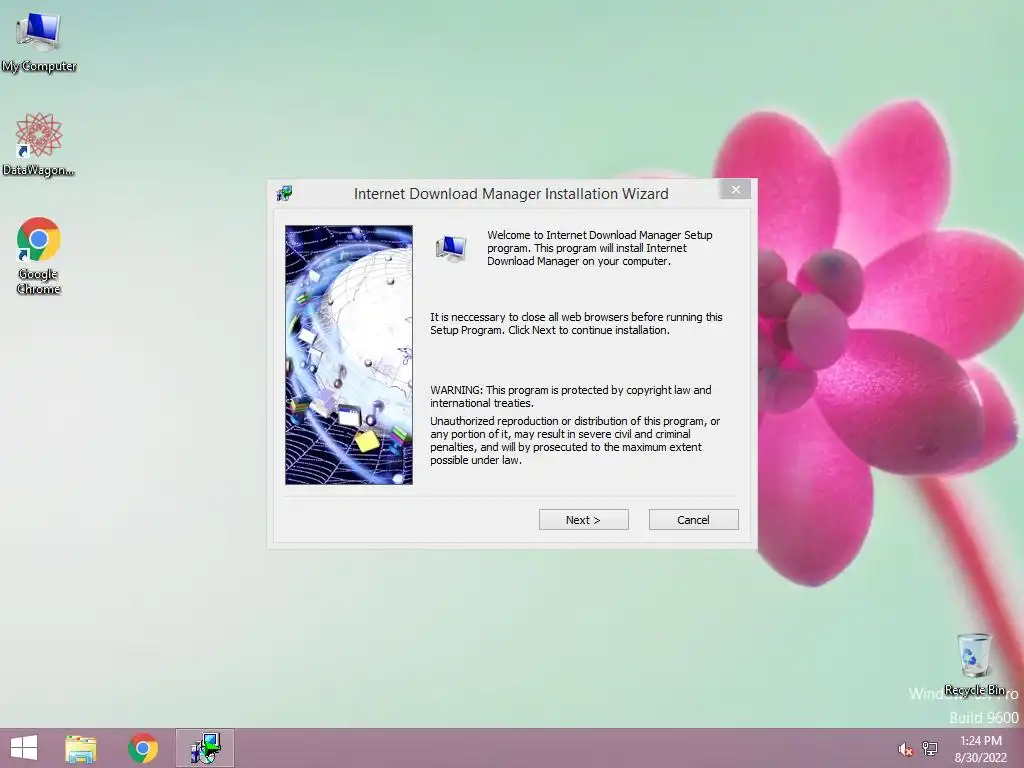
Task: Click the Next button in the wizard
Action: (x=583, y=520)
